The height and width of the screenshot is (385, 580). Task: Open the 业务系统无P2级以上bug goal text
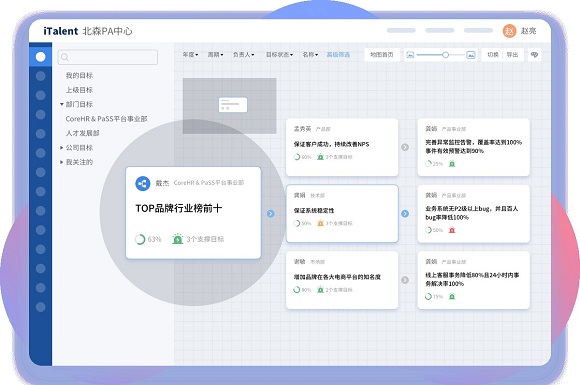(x=472, y=213)
